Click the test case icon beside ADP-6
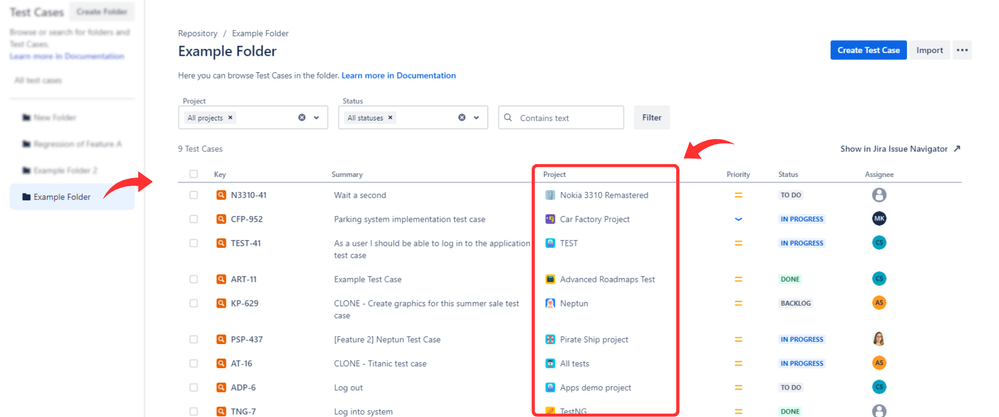Viewport: 999px width, 417px height. 221,387
